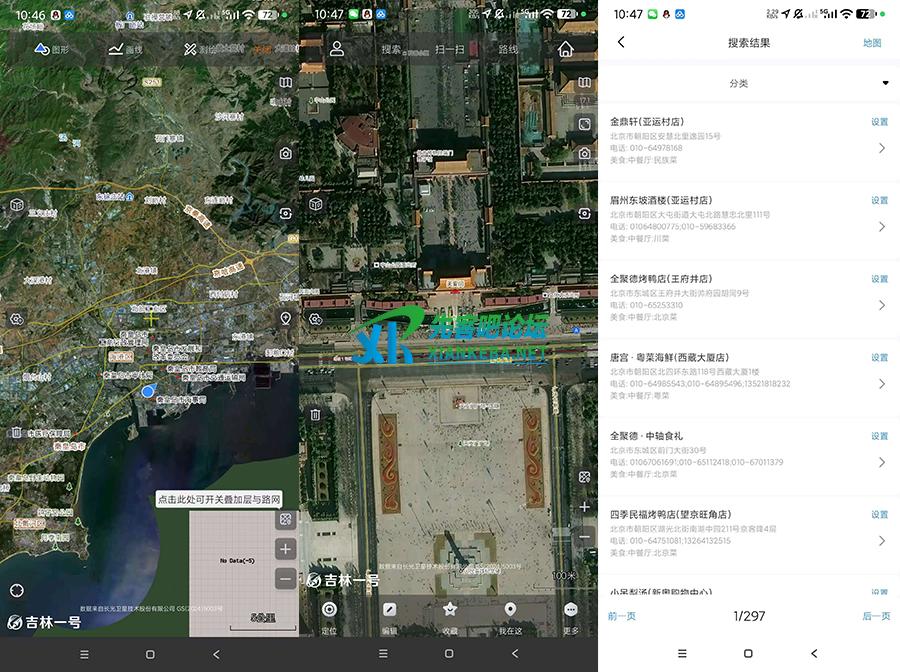Click the 地图 link in search results header

[x=872, y=43]
